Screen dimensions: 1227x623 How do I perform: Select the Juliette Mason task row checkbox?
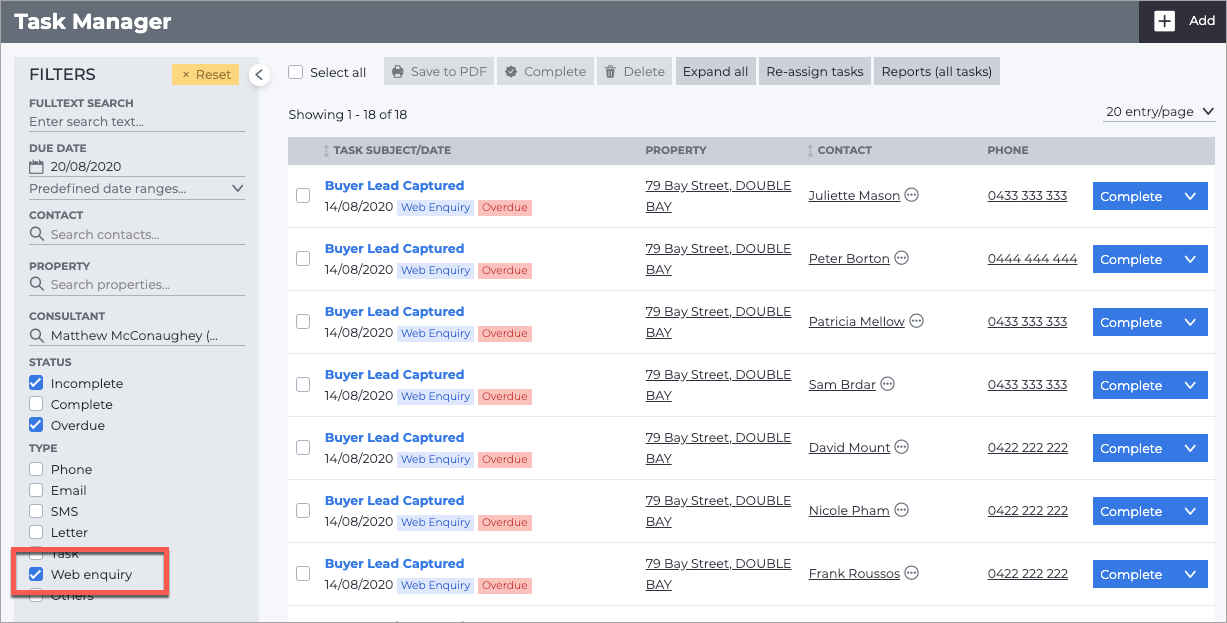click(x=303, y=196)
